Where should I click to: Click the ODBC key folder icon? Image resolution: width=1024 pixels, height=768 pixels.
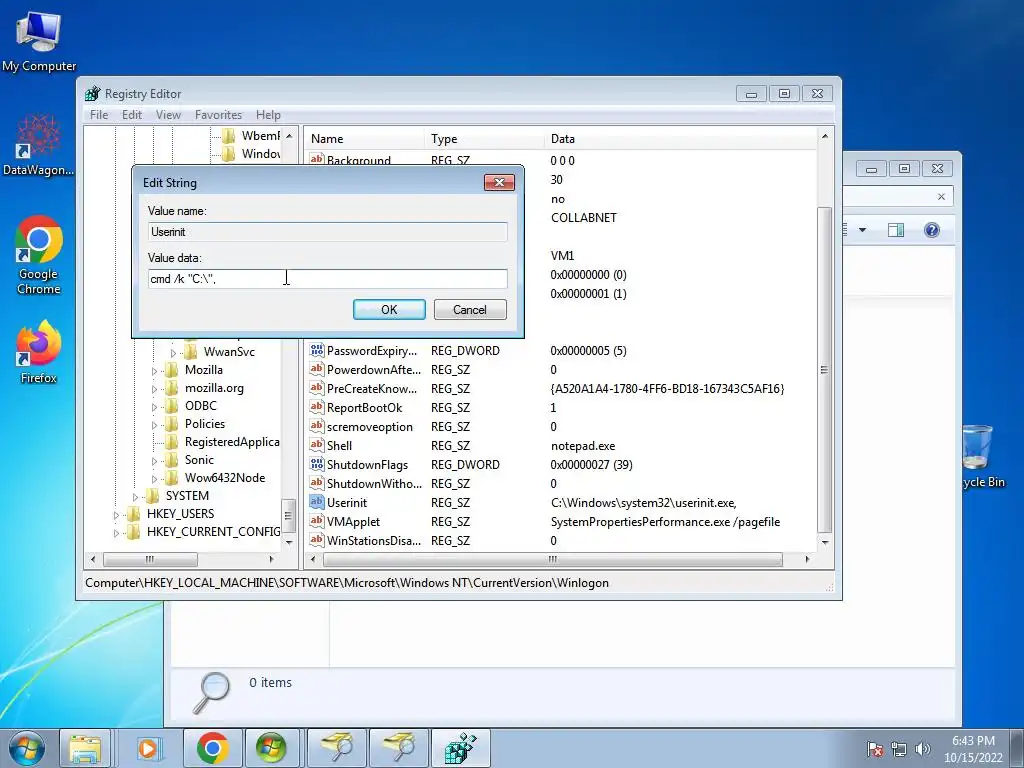[x=172, y=406]
